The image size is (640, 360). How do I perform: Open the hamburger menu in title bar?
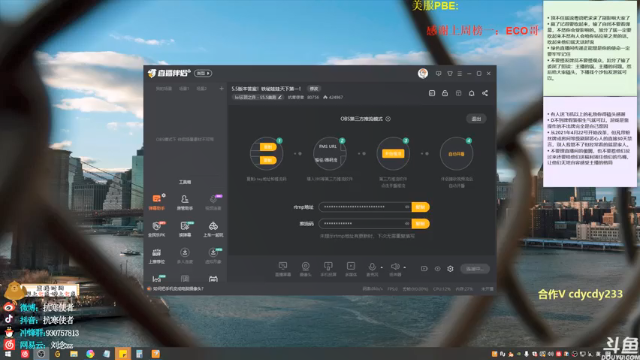(460, 73)
